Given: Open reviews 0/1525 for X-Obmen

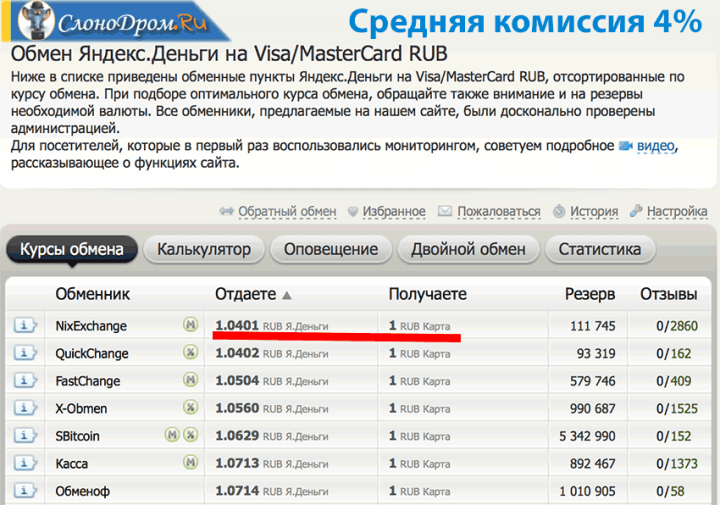Looking at the screenshot, I should 677,409.
